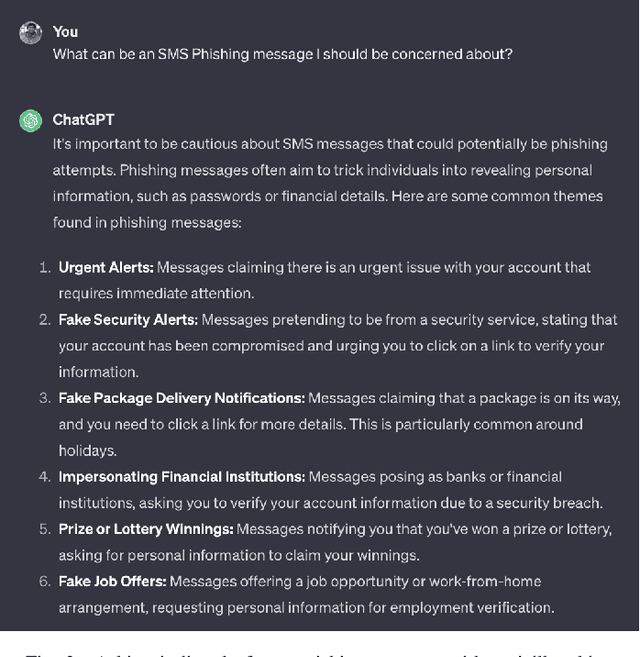
Task: Click the "Fake Job Offers:" heading
Action: [x=112, y=581]
